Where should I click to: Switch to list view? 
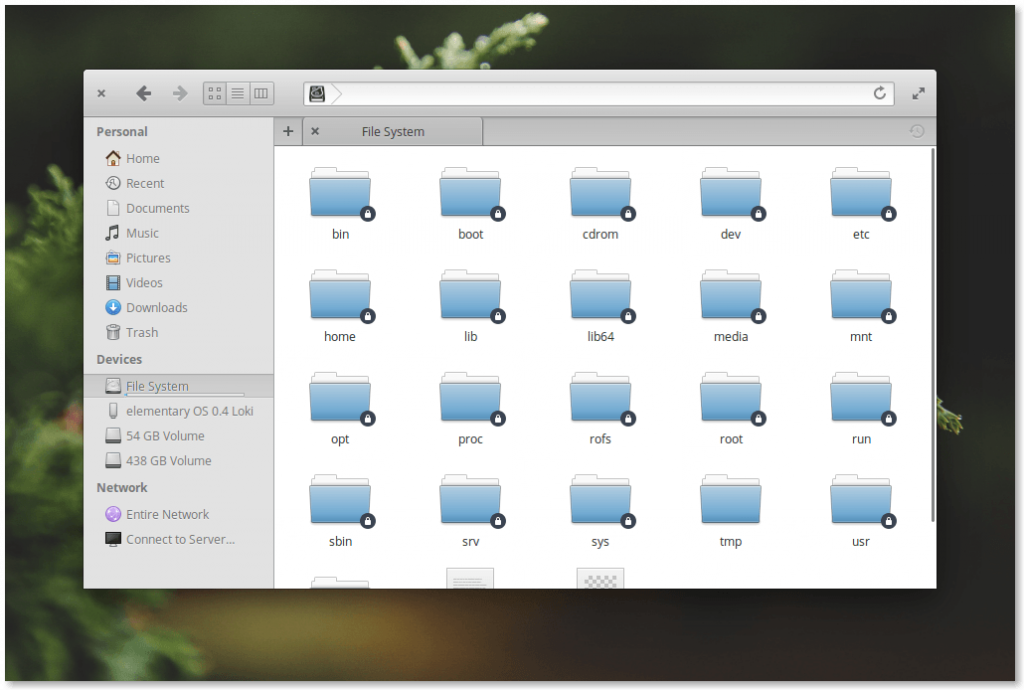238,93
